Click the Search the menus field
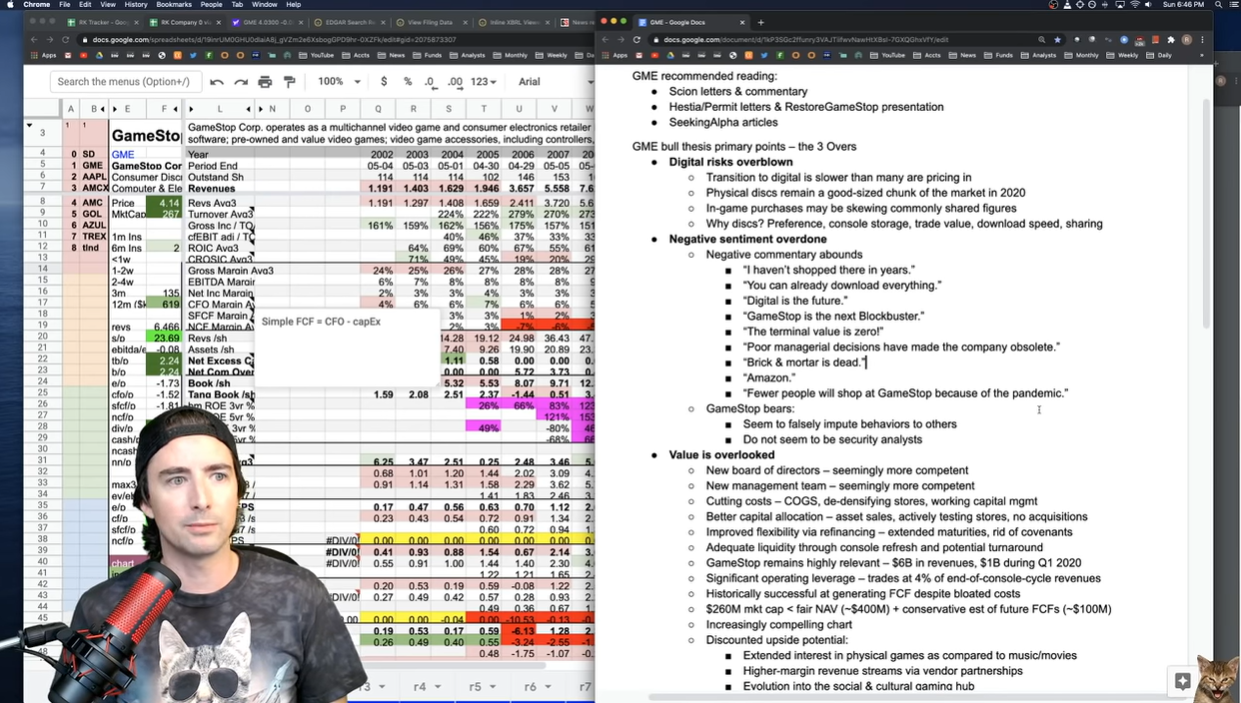Viewport: 1241px width, 703px height. coord(124,82)
